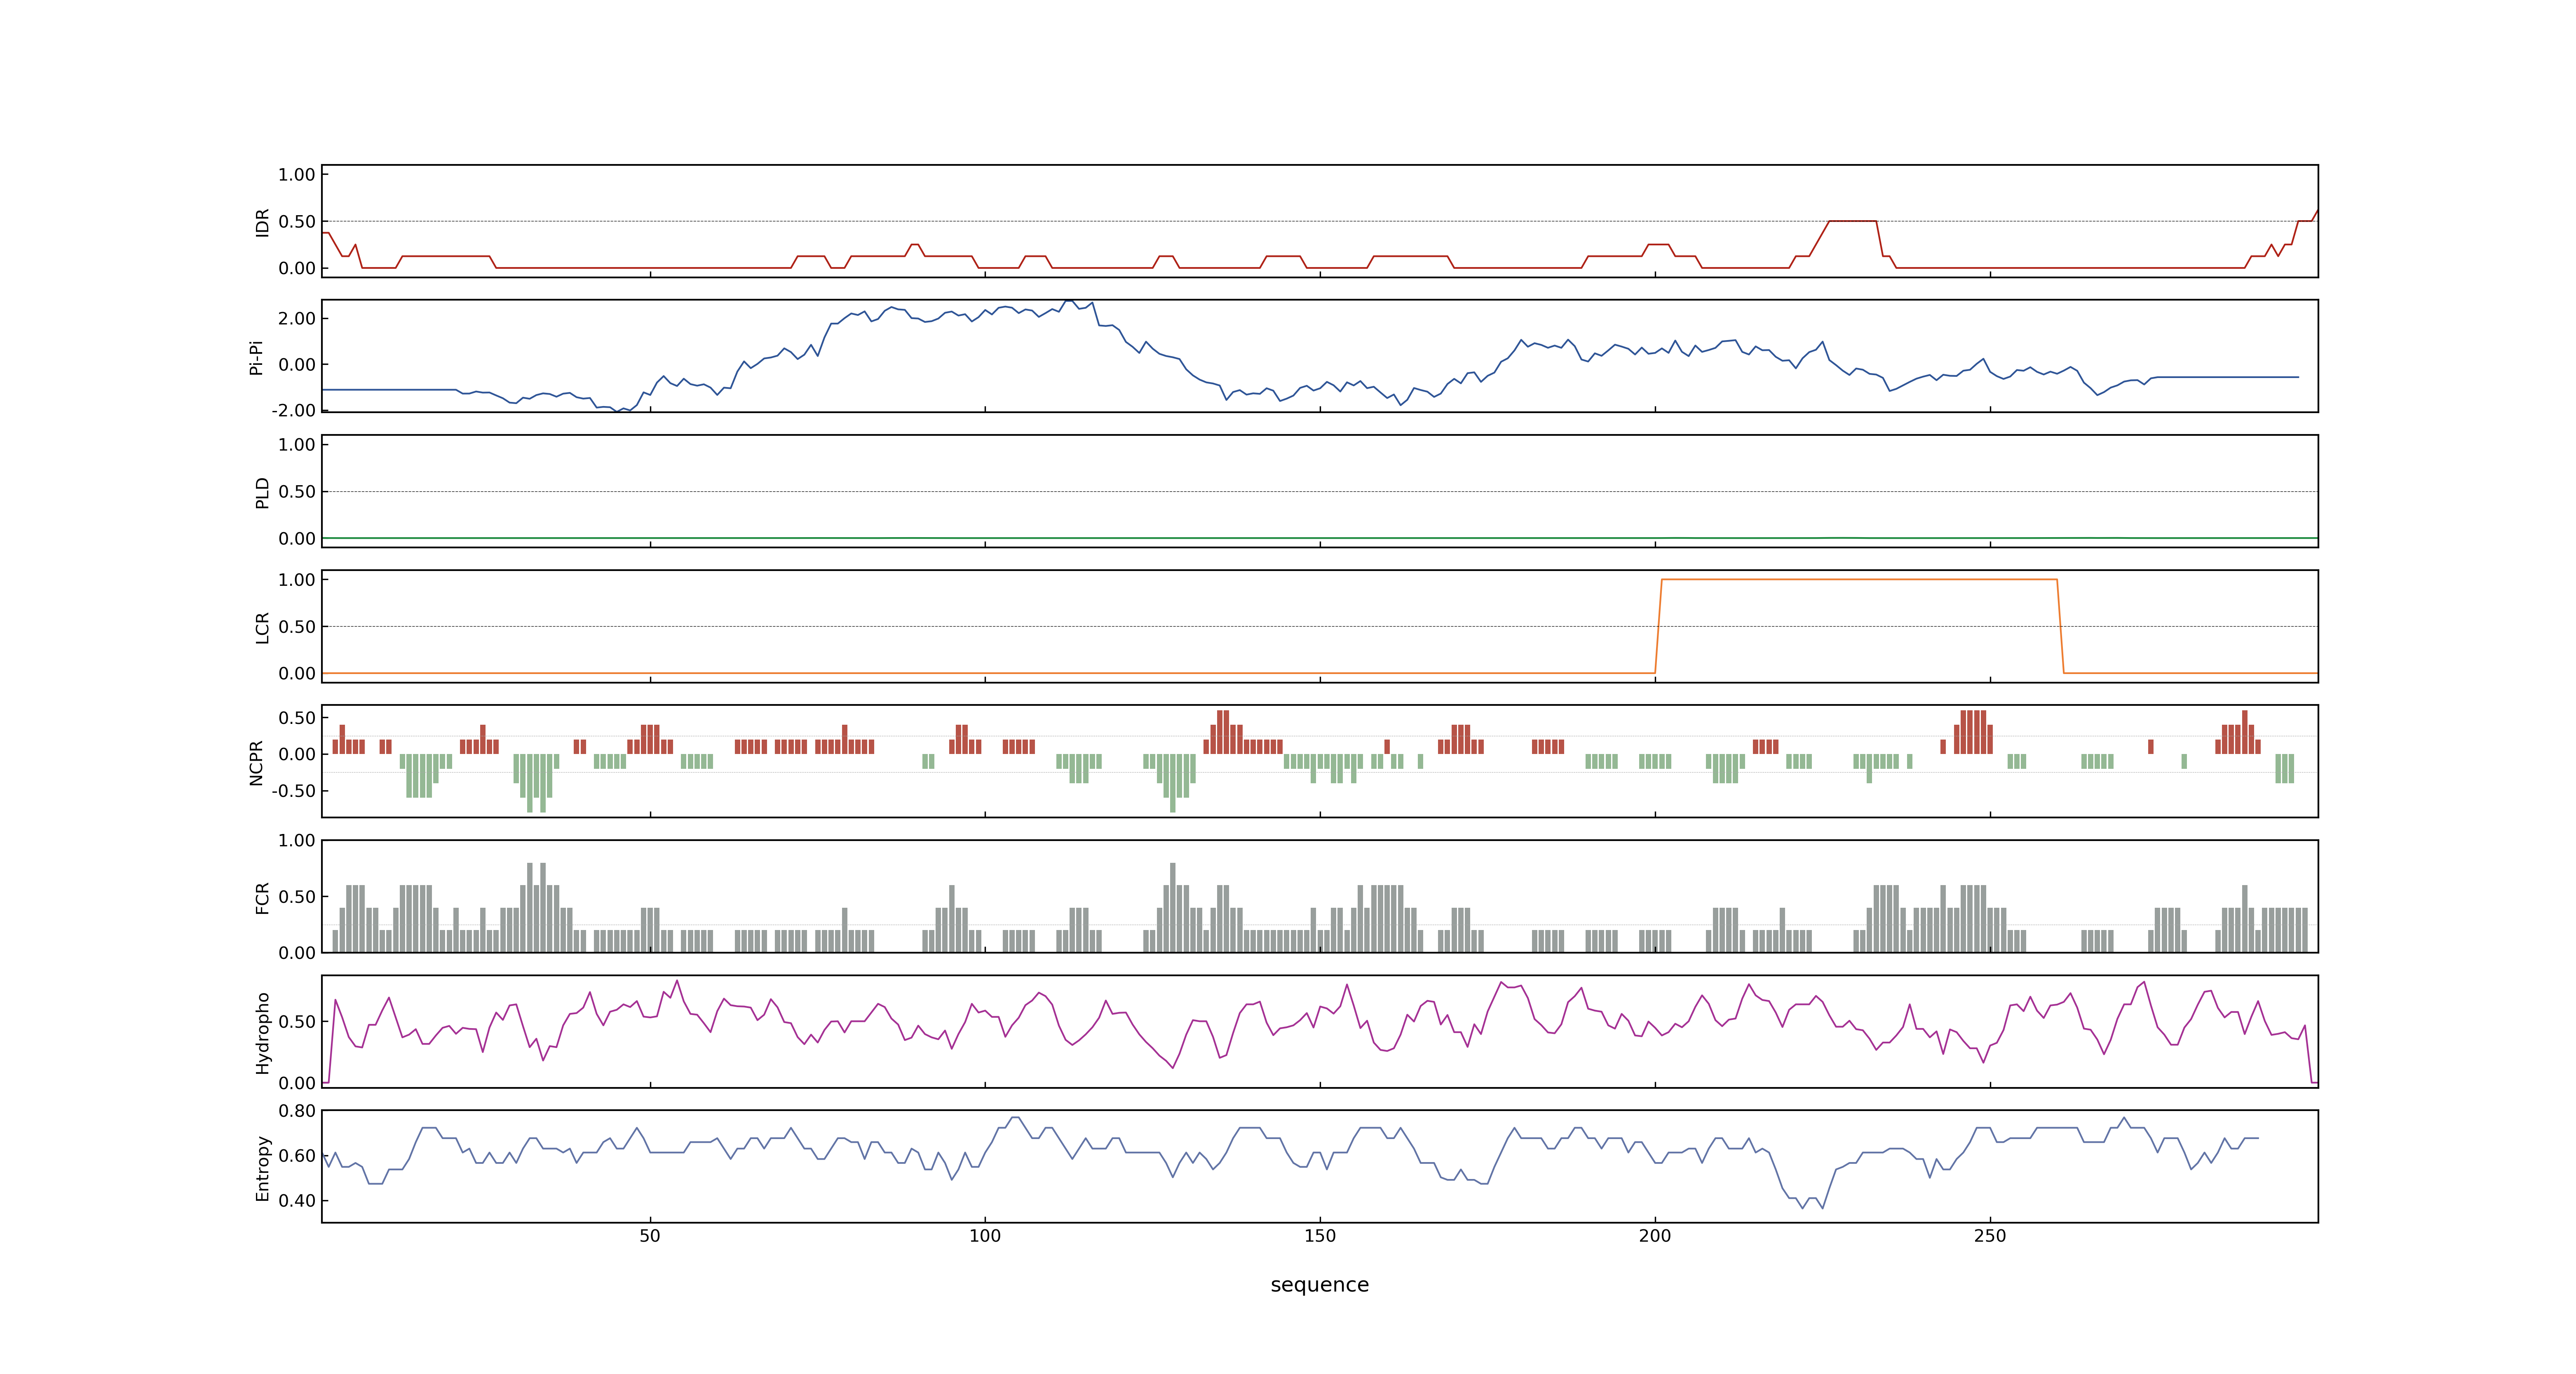2576x1374 pixels.
Task: Click x-axis tick label 100
Action: [x=985, y=1236]
